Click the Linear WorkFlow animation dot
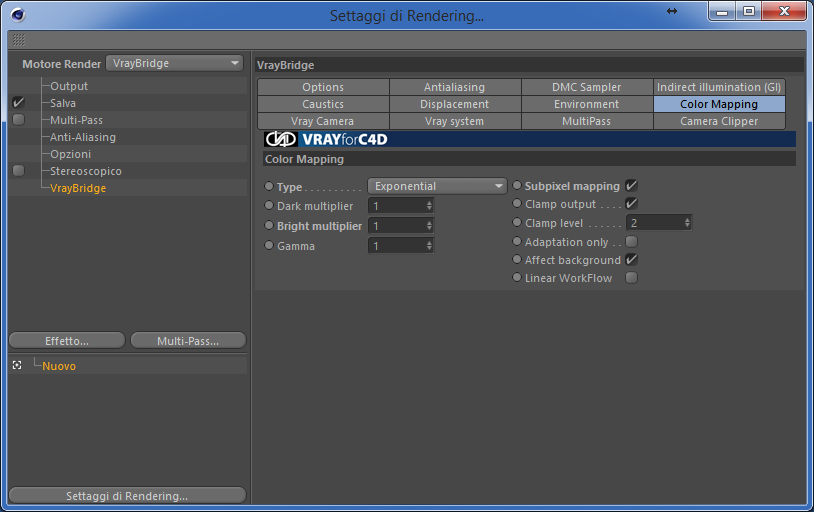The height and width of the screenshot is (512, 814). click(517, 277)
